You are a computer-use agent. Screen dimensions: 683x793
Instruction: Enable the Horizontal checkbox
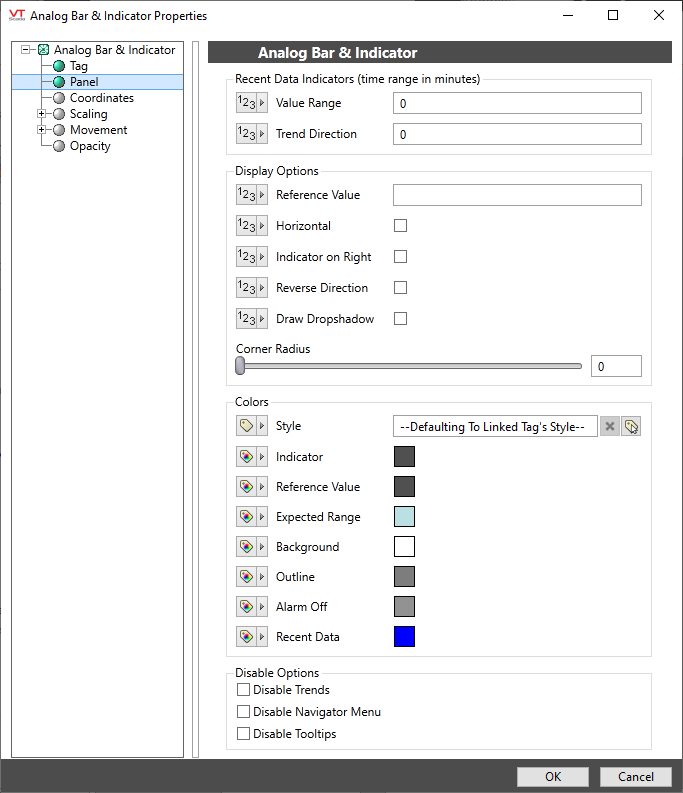400,226
